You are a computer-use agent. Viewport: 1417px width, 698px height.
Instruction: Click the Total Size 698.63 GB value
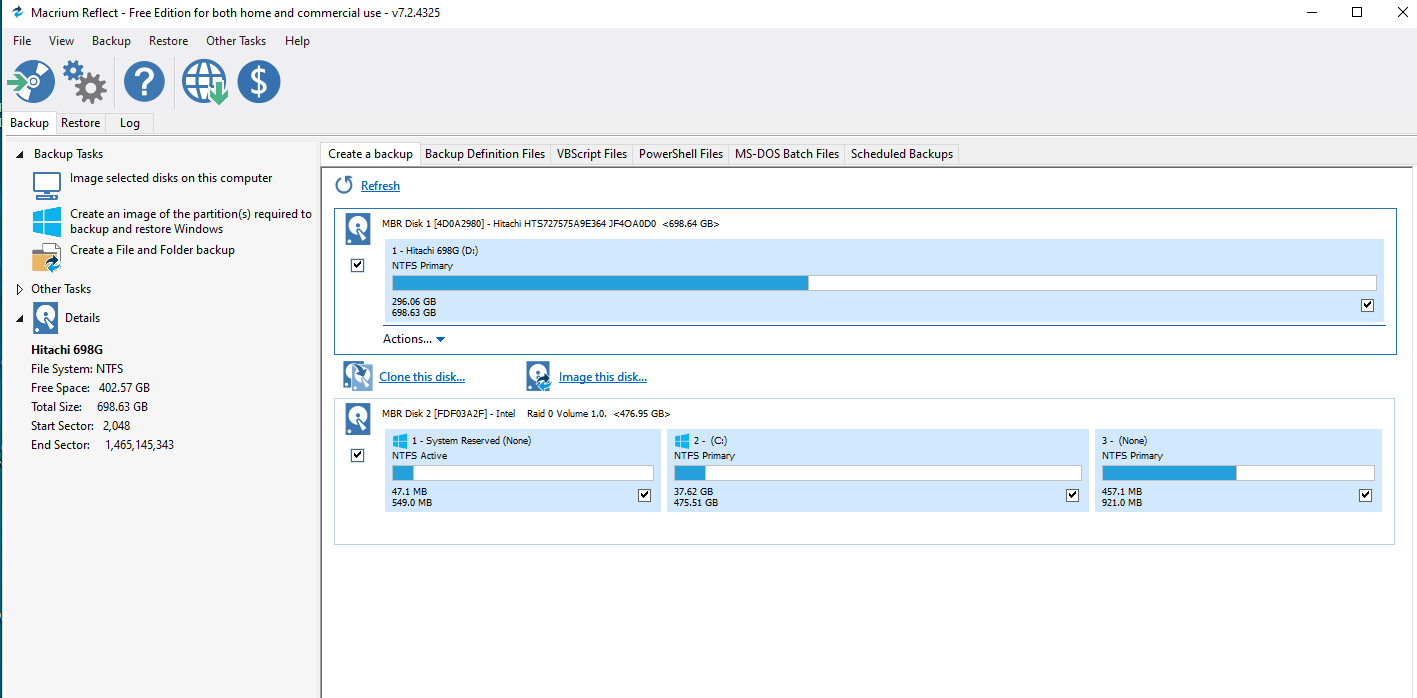click(122, 407)
